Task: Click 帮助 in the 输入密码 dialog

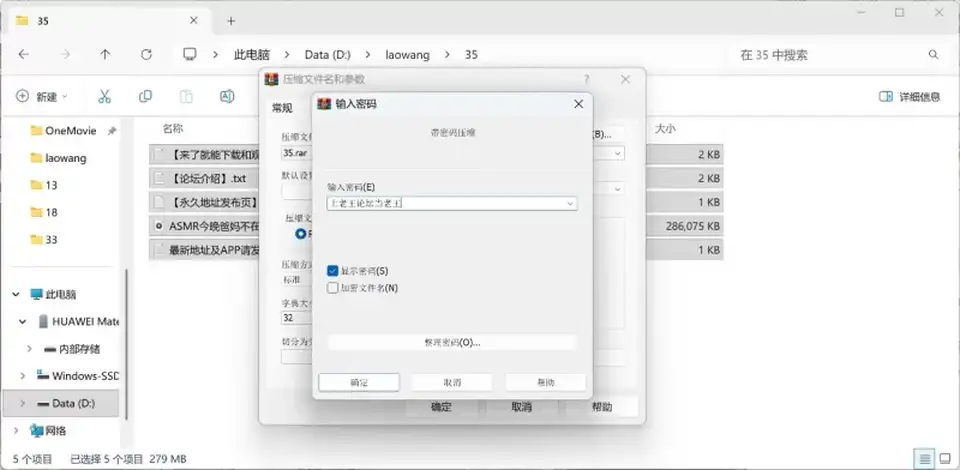Action: pos(546,382)
